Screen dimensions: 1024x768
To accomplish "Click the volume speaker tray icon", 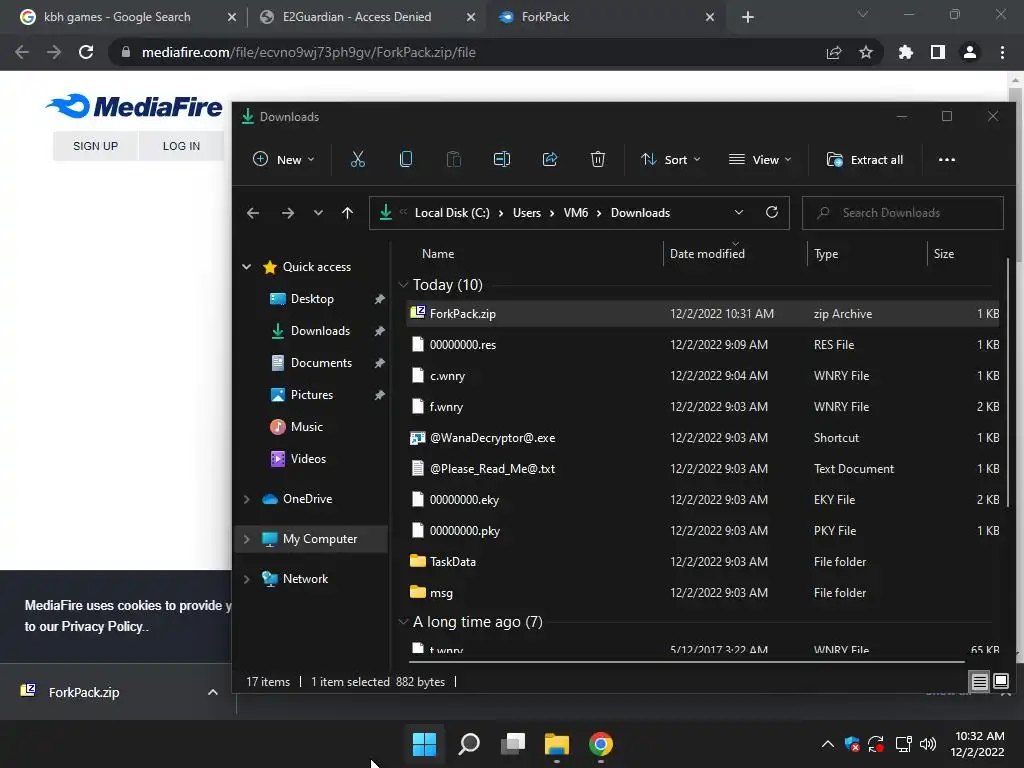I will [x=928, y=744].
